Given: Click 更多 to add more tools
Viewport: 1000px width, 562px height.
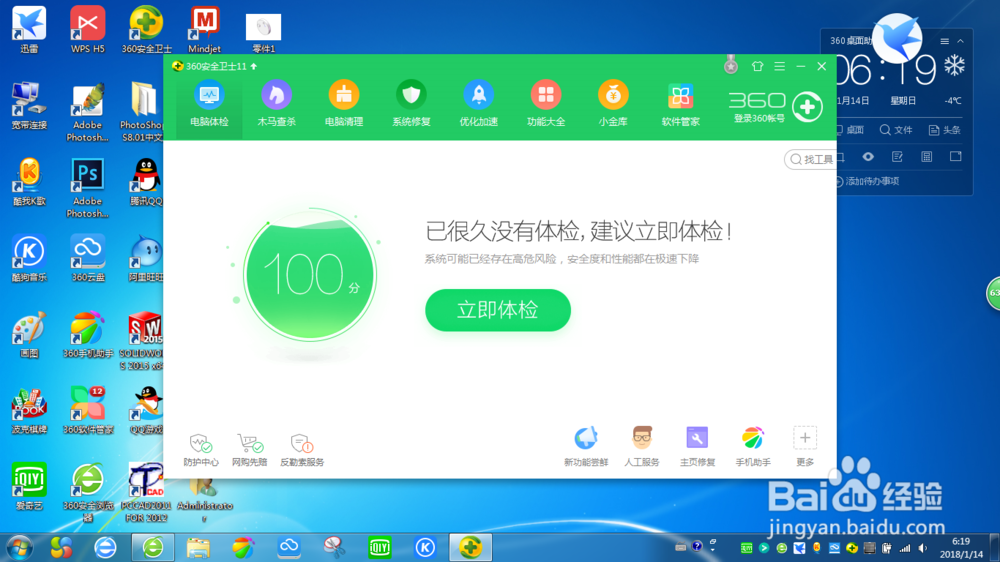Looking at the screenshot, I should [805, 446].
